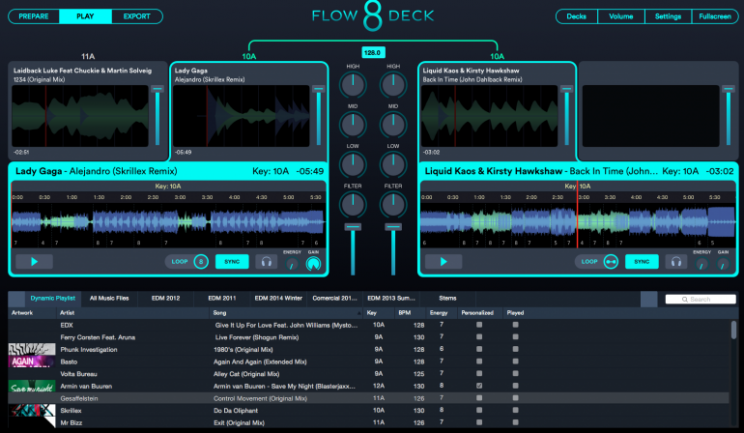Click headphone cue icon on right deck
The height and width of the screenshot is (433, 744).
coord(676,262)
